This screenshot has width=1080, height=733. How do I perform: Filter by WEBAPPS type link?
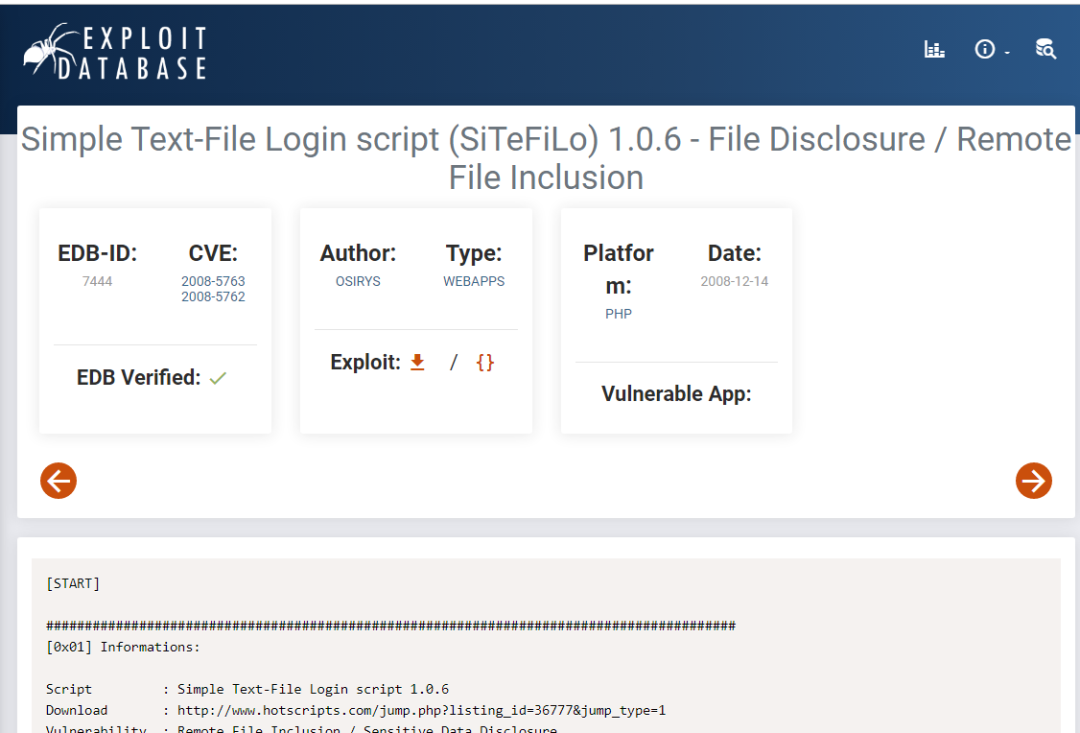point(474,281)
